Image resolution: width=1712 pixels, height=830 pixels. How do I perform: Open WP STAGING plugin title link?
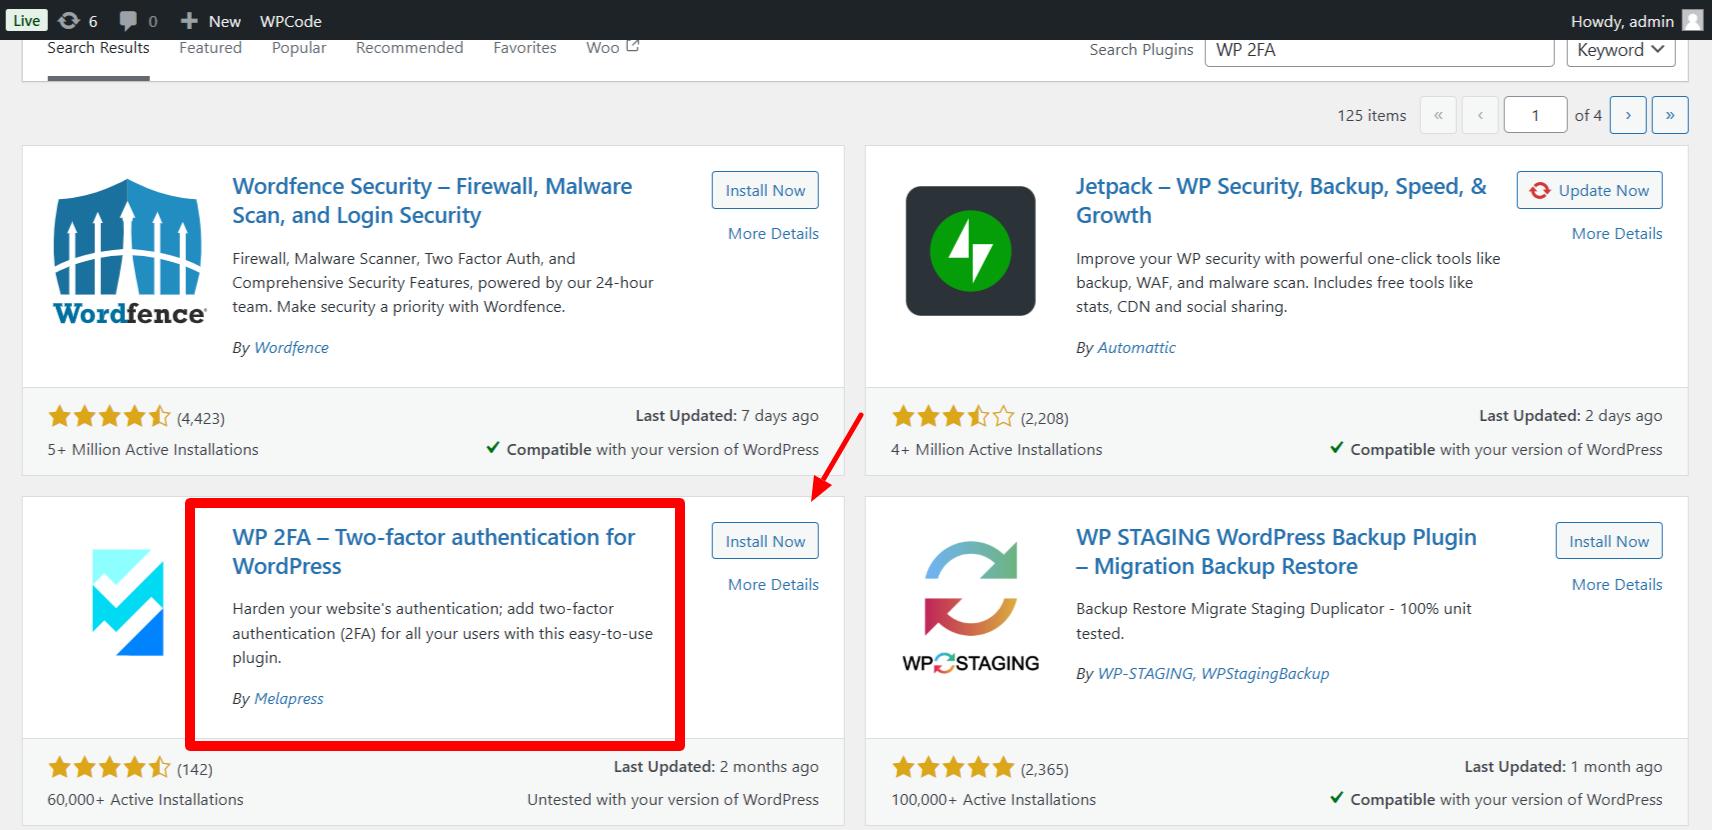(1276, 551)
